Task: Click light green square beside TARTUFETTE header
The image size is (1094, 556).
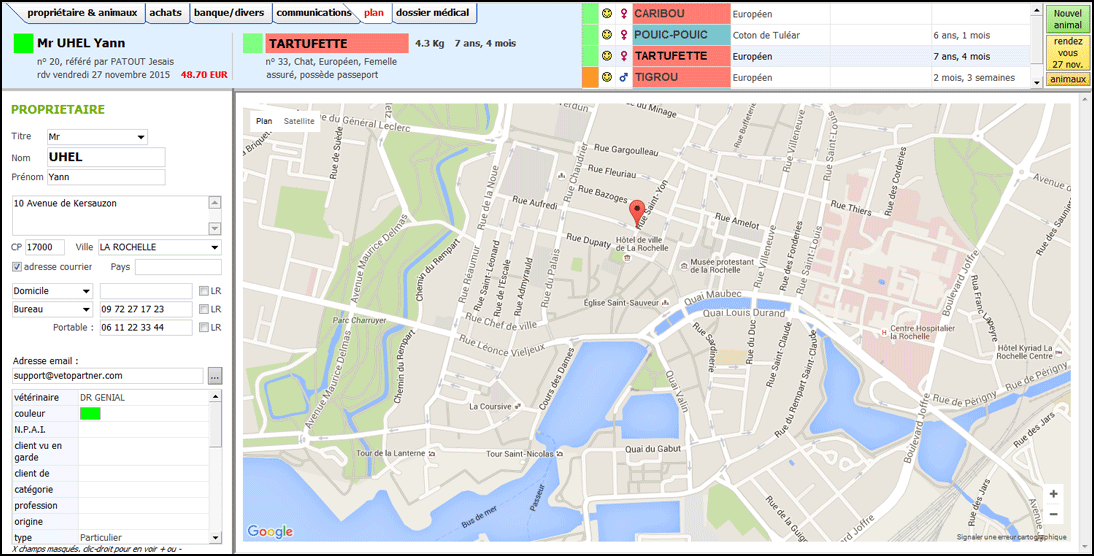Action: coord(253,43)
